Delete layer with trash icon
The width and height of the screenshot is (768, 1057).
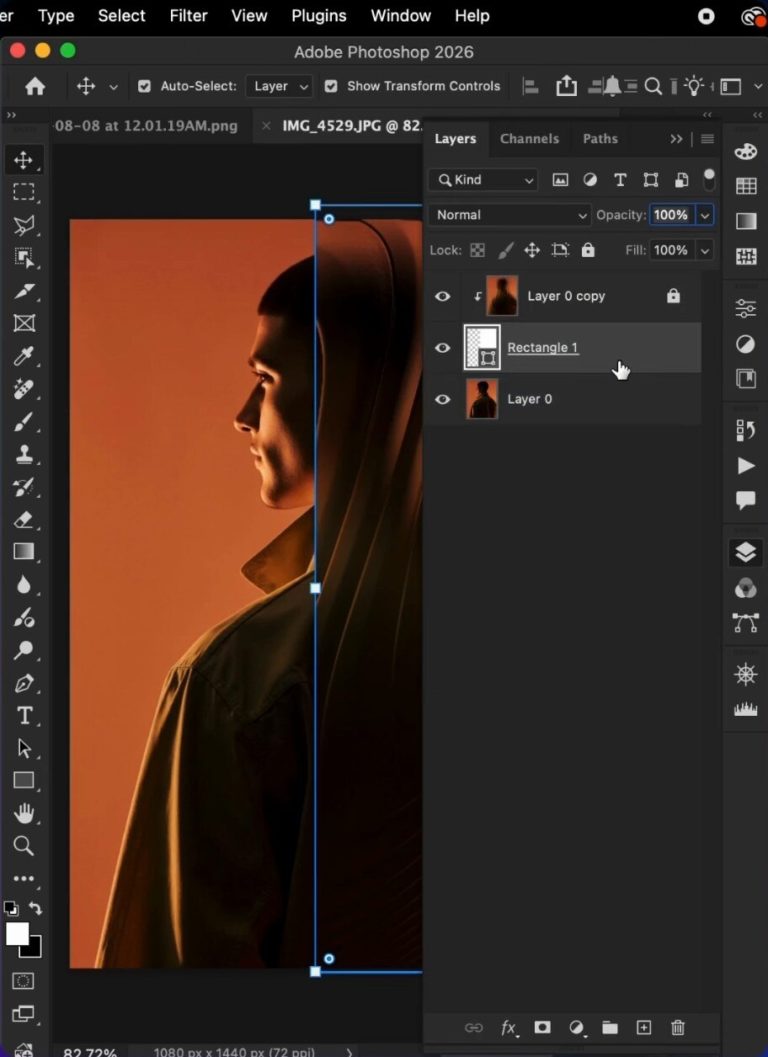(x=678, y=1027)
